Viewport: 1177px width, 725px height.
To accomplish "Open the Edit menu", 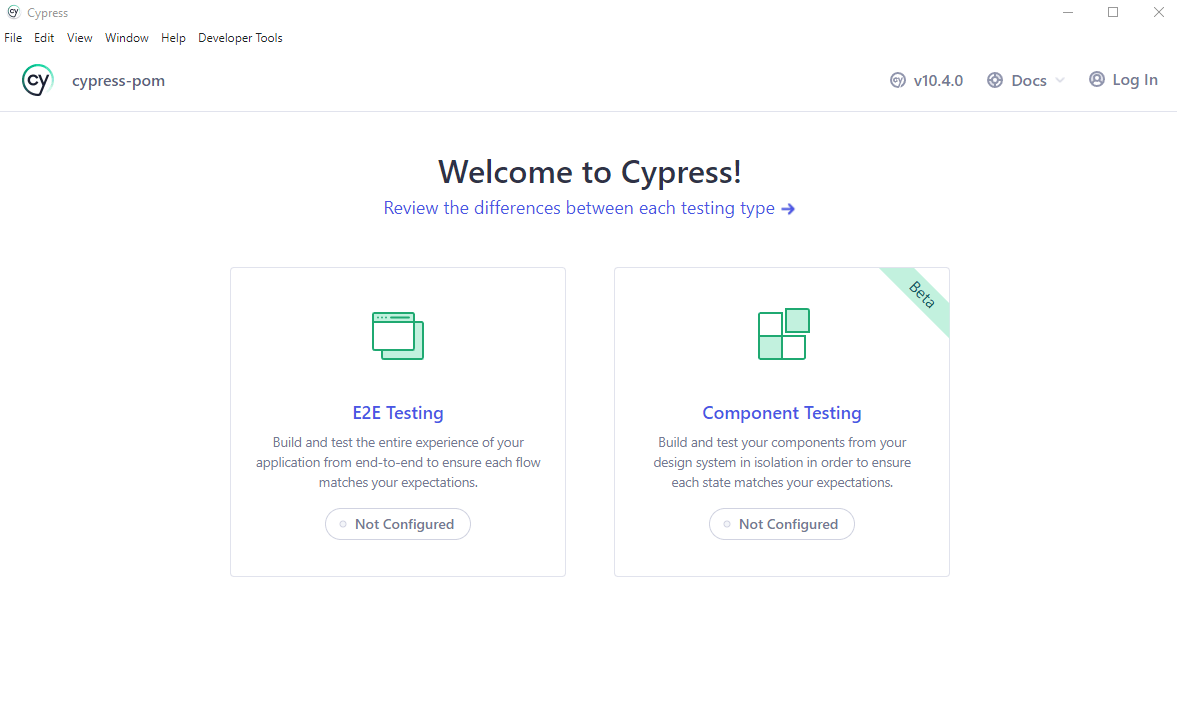I will click(44, 38).
